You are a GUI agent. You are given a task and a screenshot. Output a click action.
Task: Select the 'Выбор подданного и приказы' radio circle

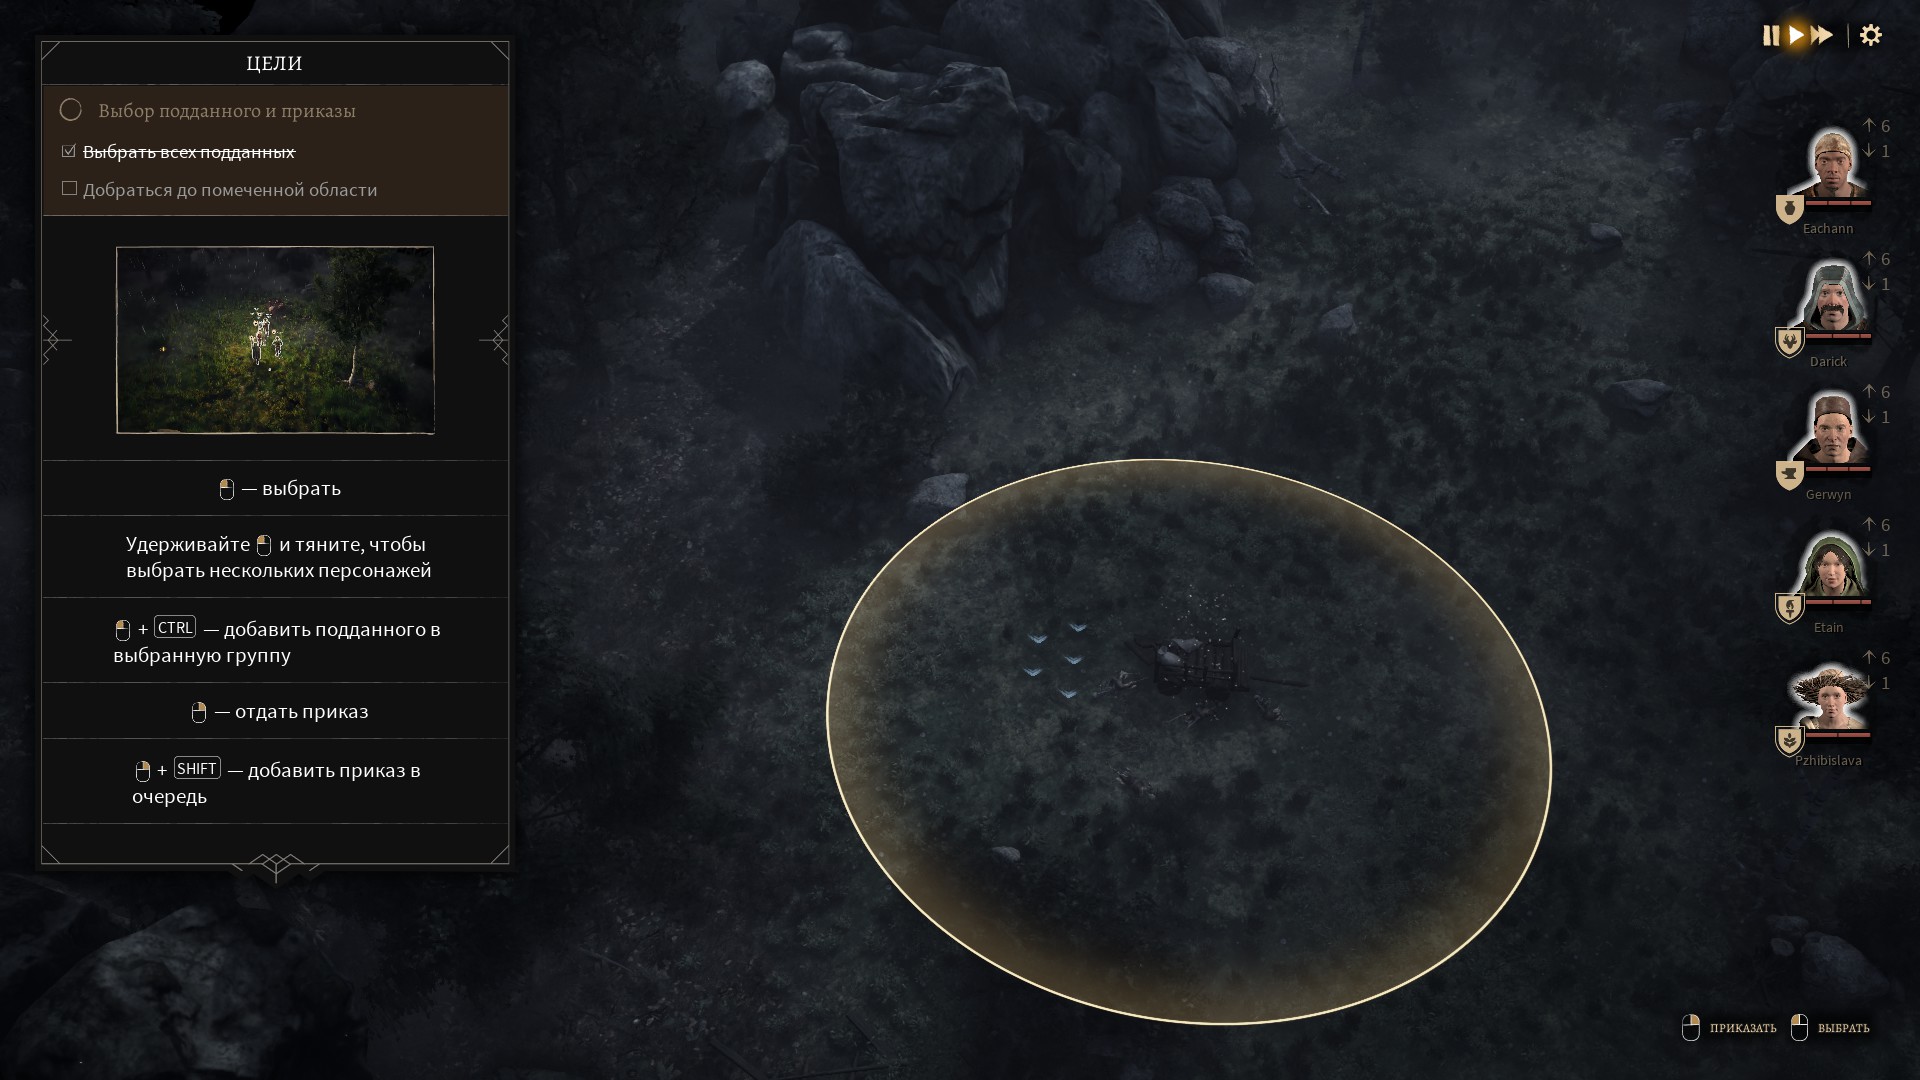coord(70,109)
